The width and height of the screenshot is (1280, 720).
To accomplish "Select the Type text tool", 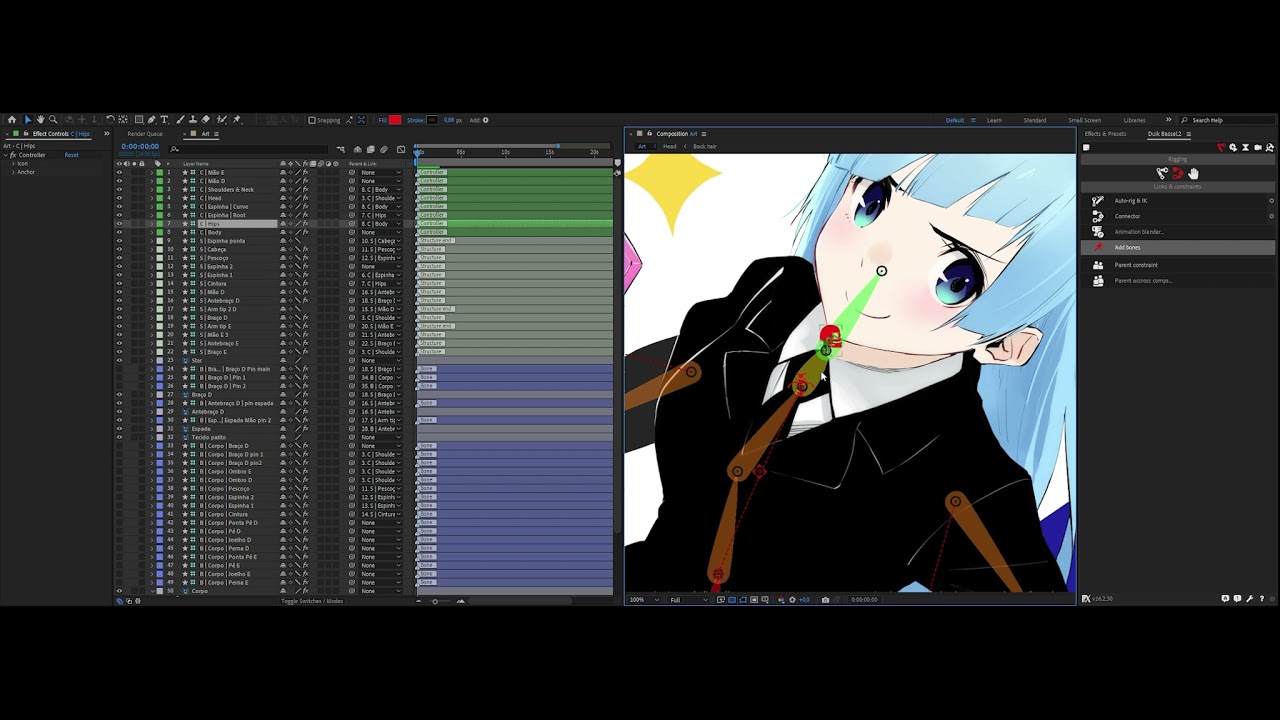I will coord(165,120).
